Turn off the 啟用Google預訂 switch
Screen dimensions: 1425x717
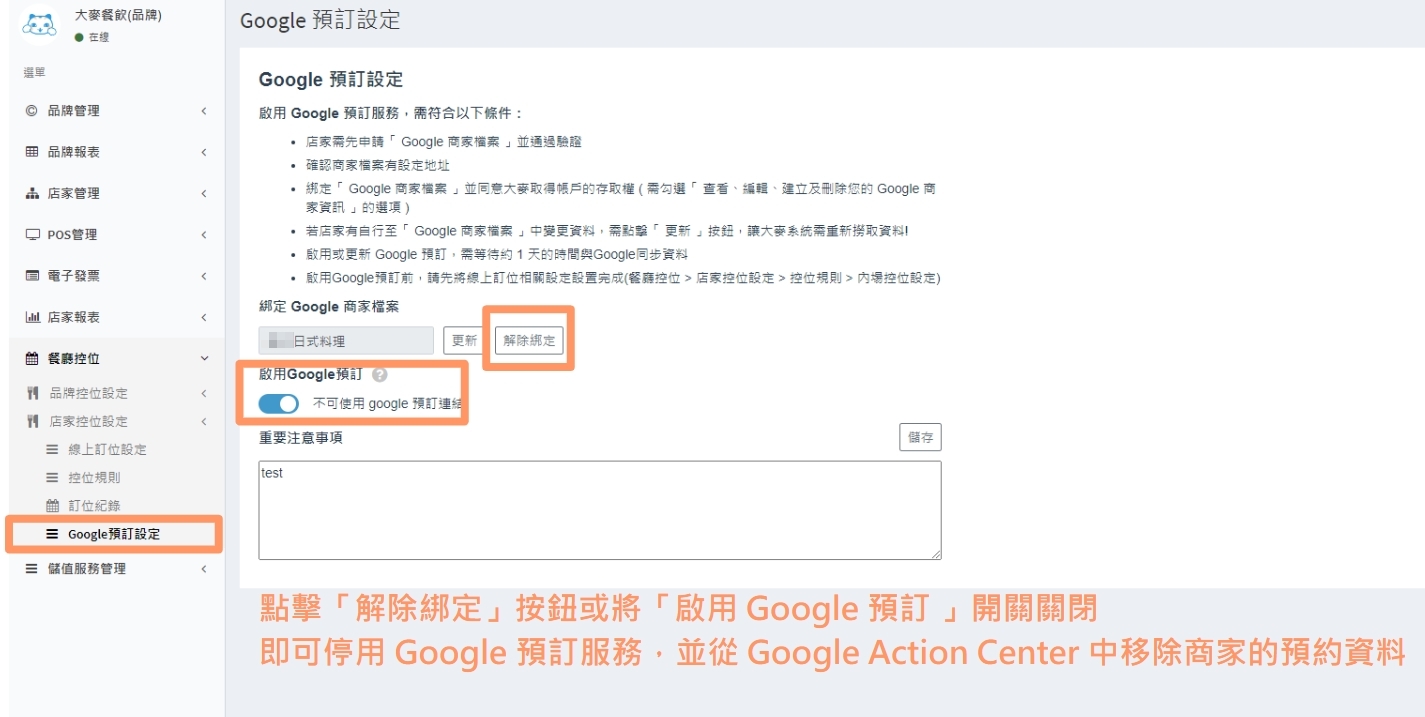(x=278, y=404)
